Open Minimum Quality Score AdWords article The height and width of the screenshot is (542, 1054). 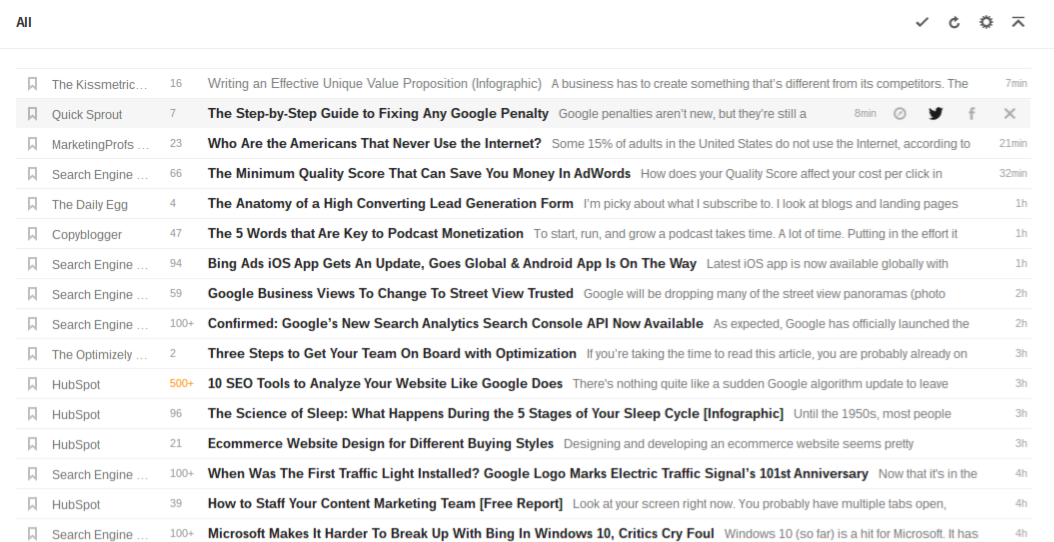click(x=419, y=173)
